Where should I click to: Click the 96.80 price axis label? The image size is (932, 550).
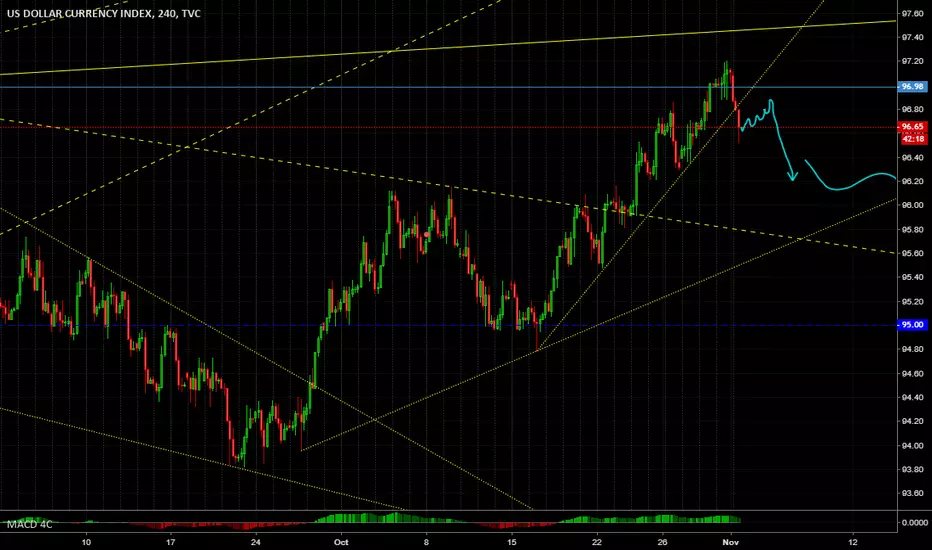tap(912, 109)
